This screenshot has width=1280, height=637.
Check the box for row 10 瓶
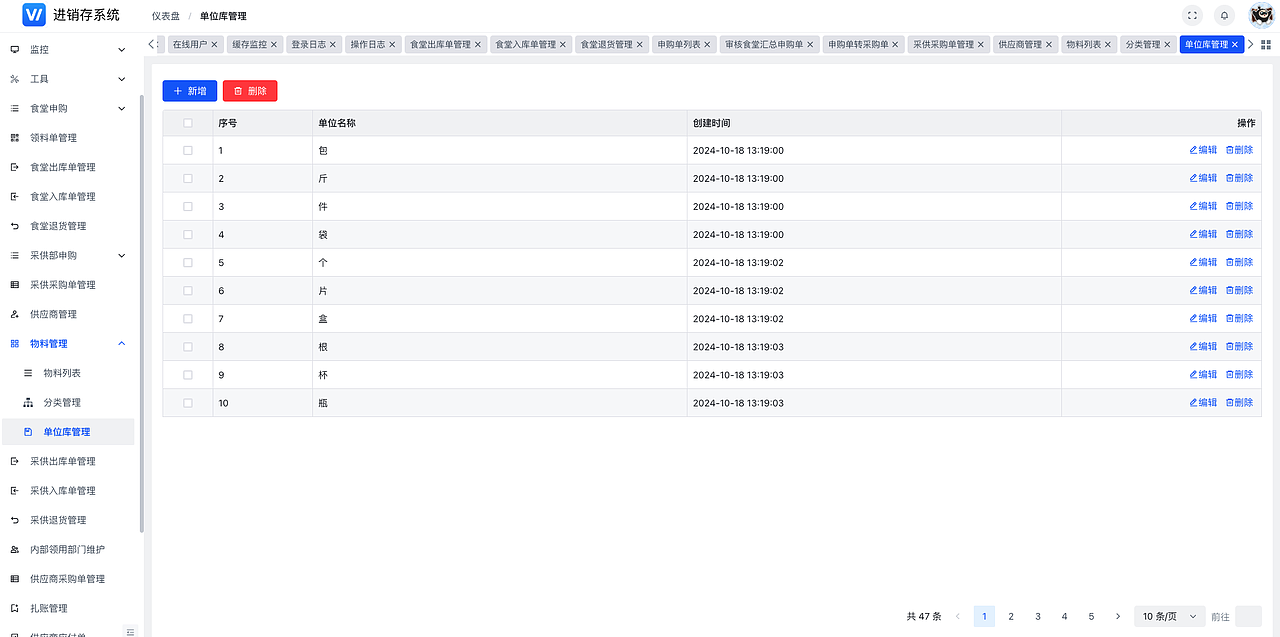[188, 402]
